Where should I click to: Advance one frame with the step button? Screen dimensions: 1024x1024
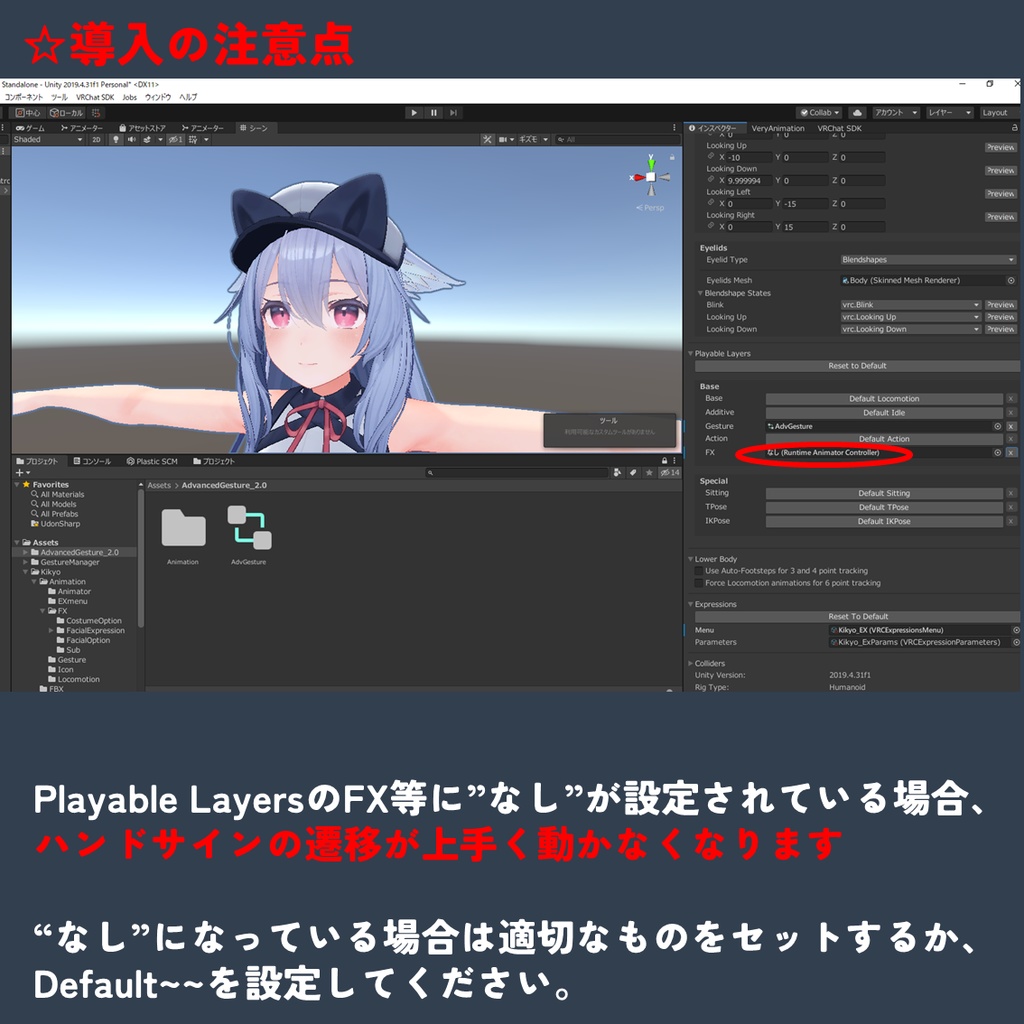(453, 112)
